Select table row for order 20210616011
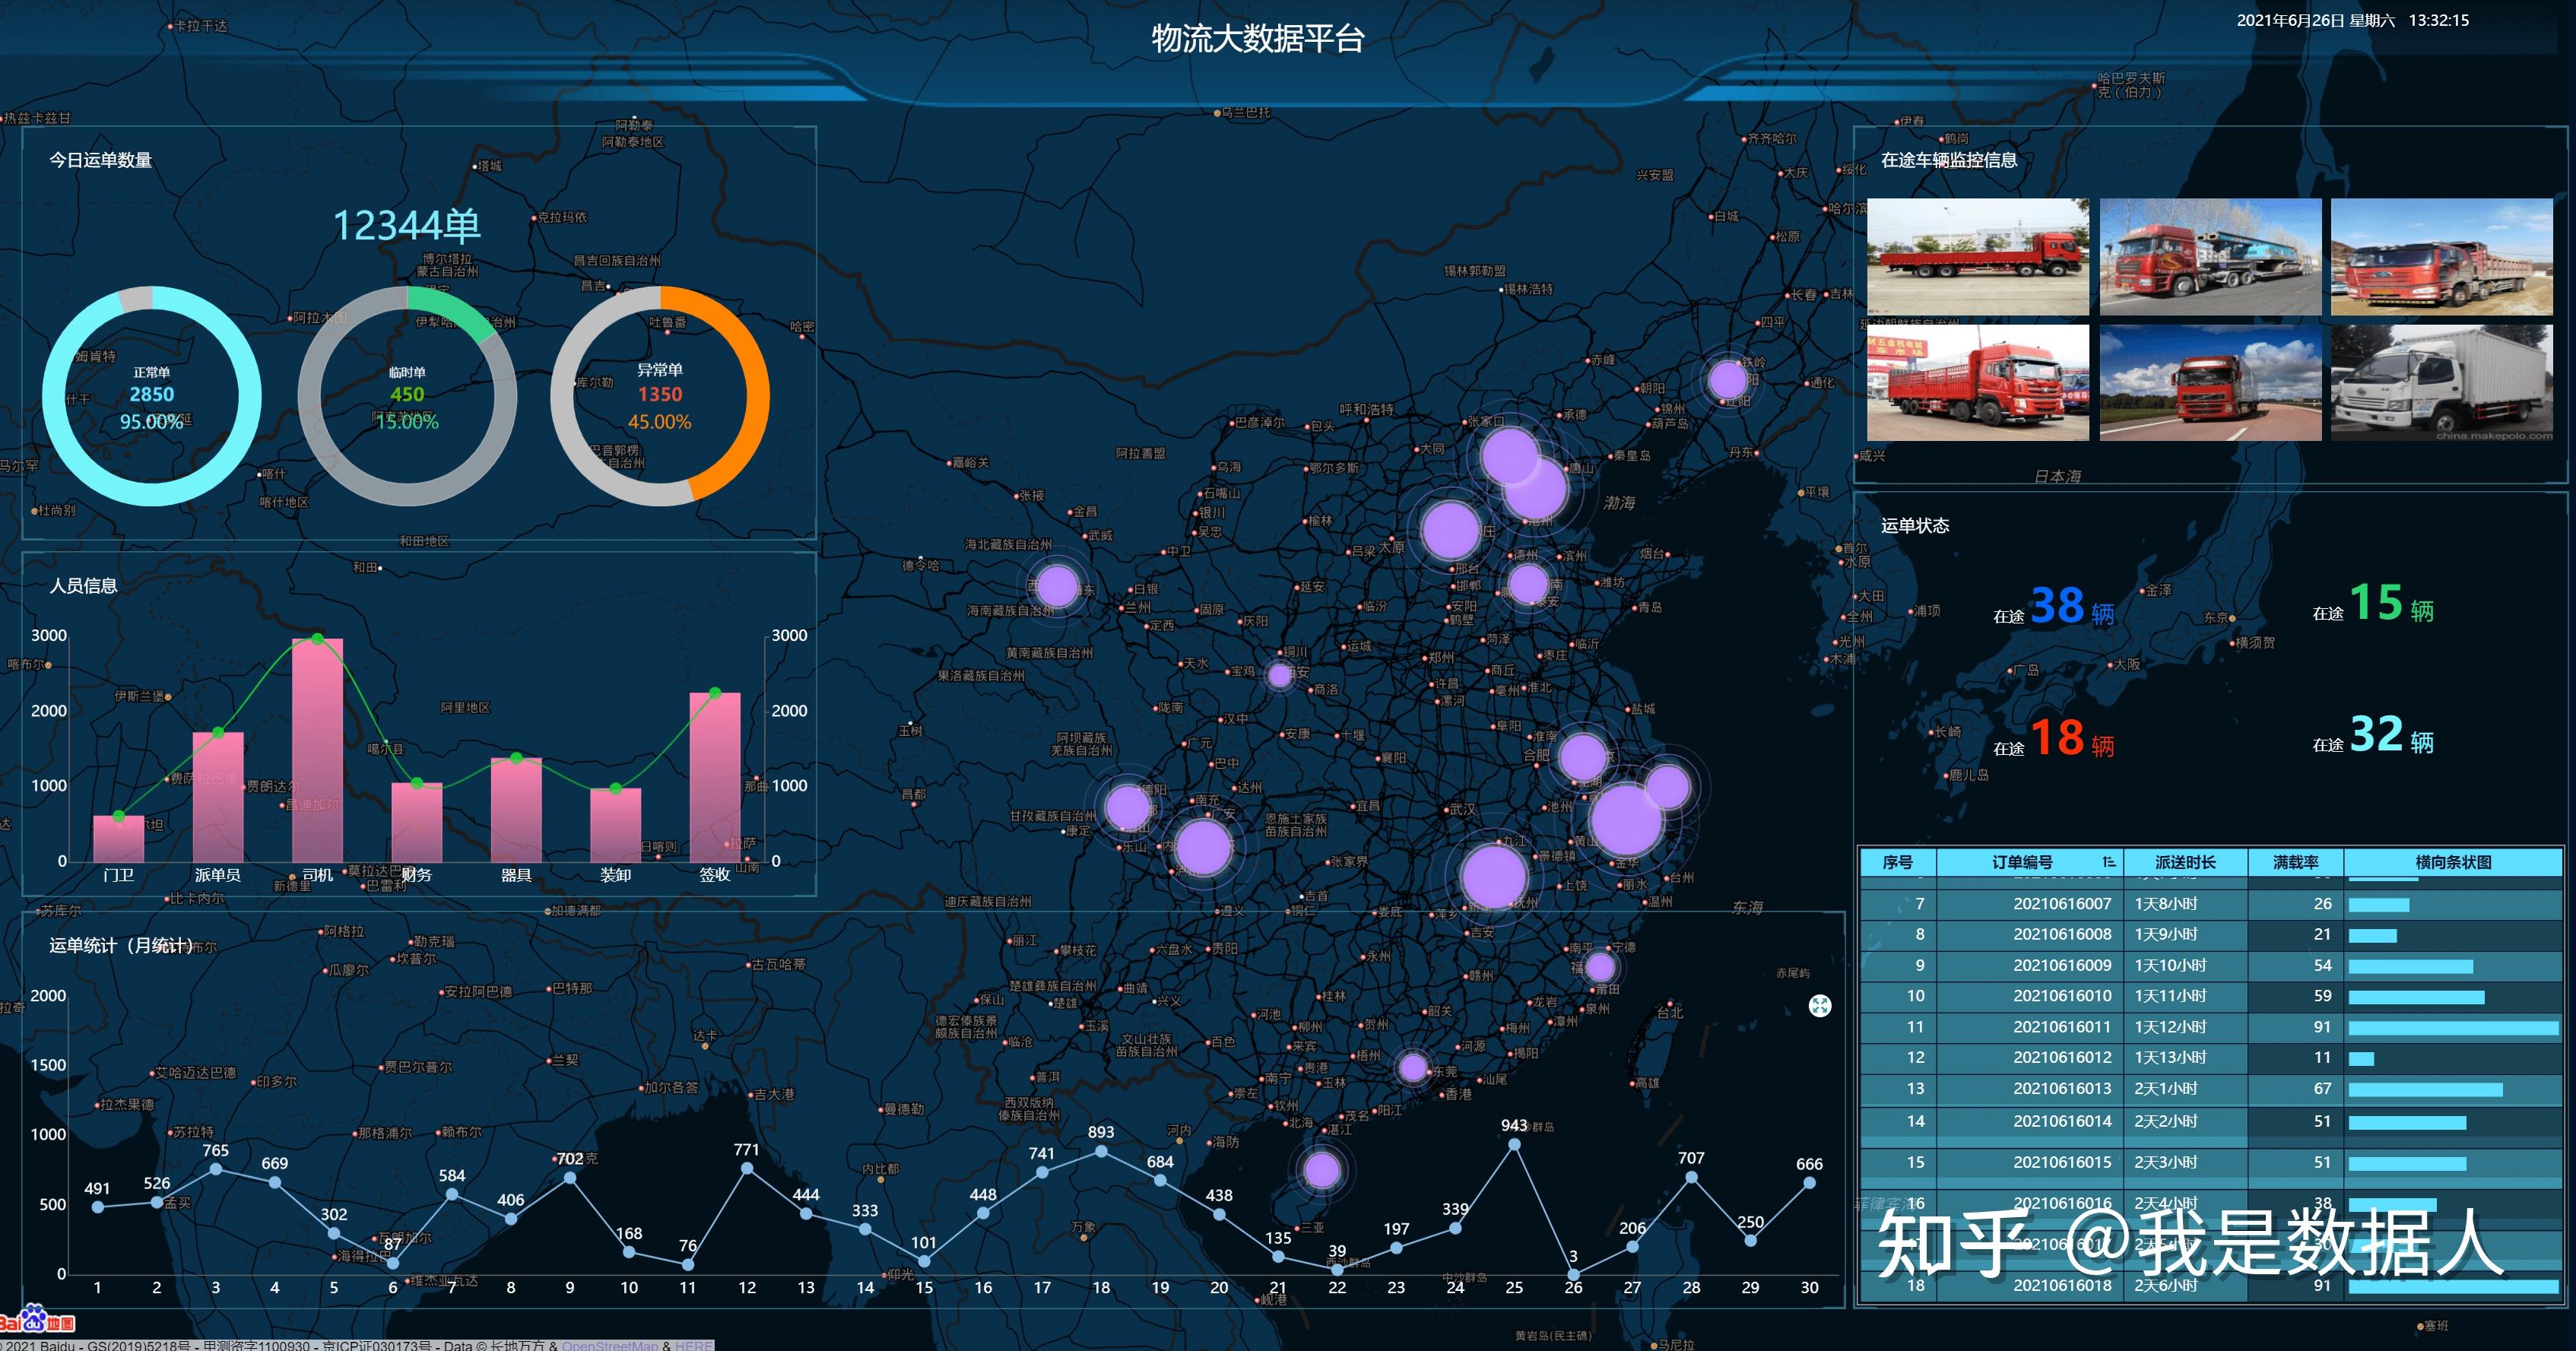This screenshot has height=1351, width=2576. [2062, 1027]
